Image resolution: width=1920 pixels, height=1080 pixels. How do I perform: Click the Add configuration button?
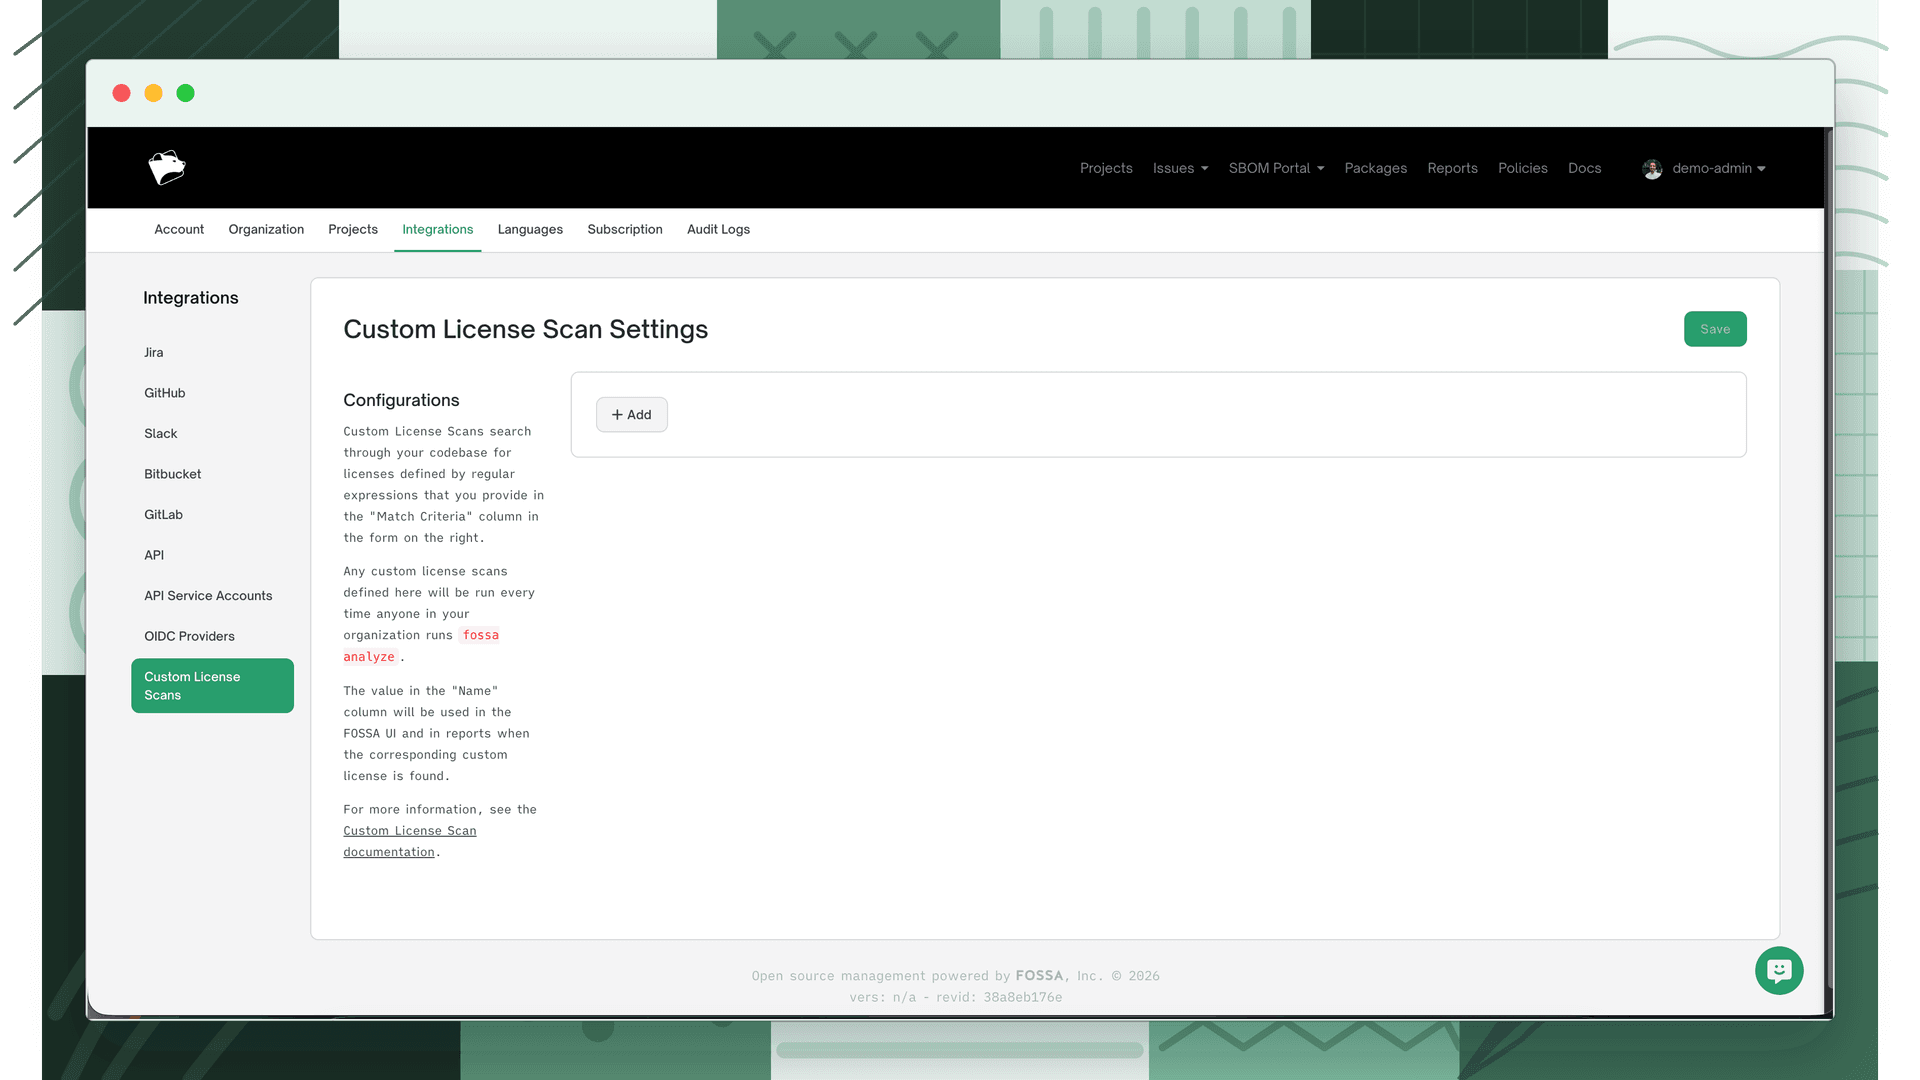click(x=632, y=415)
